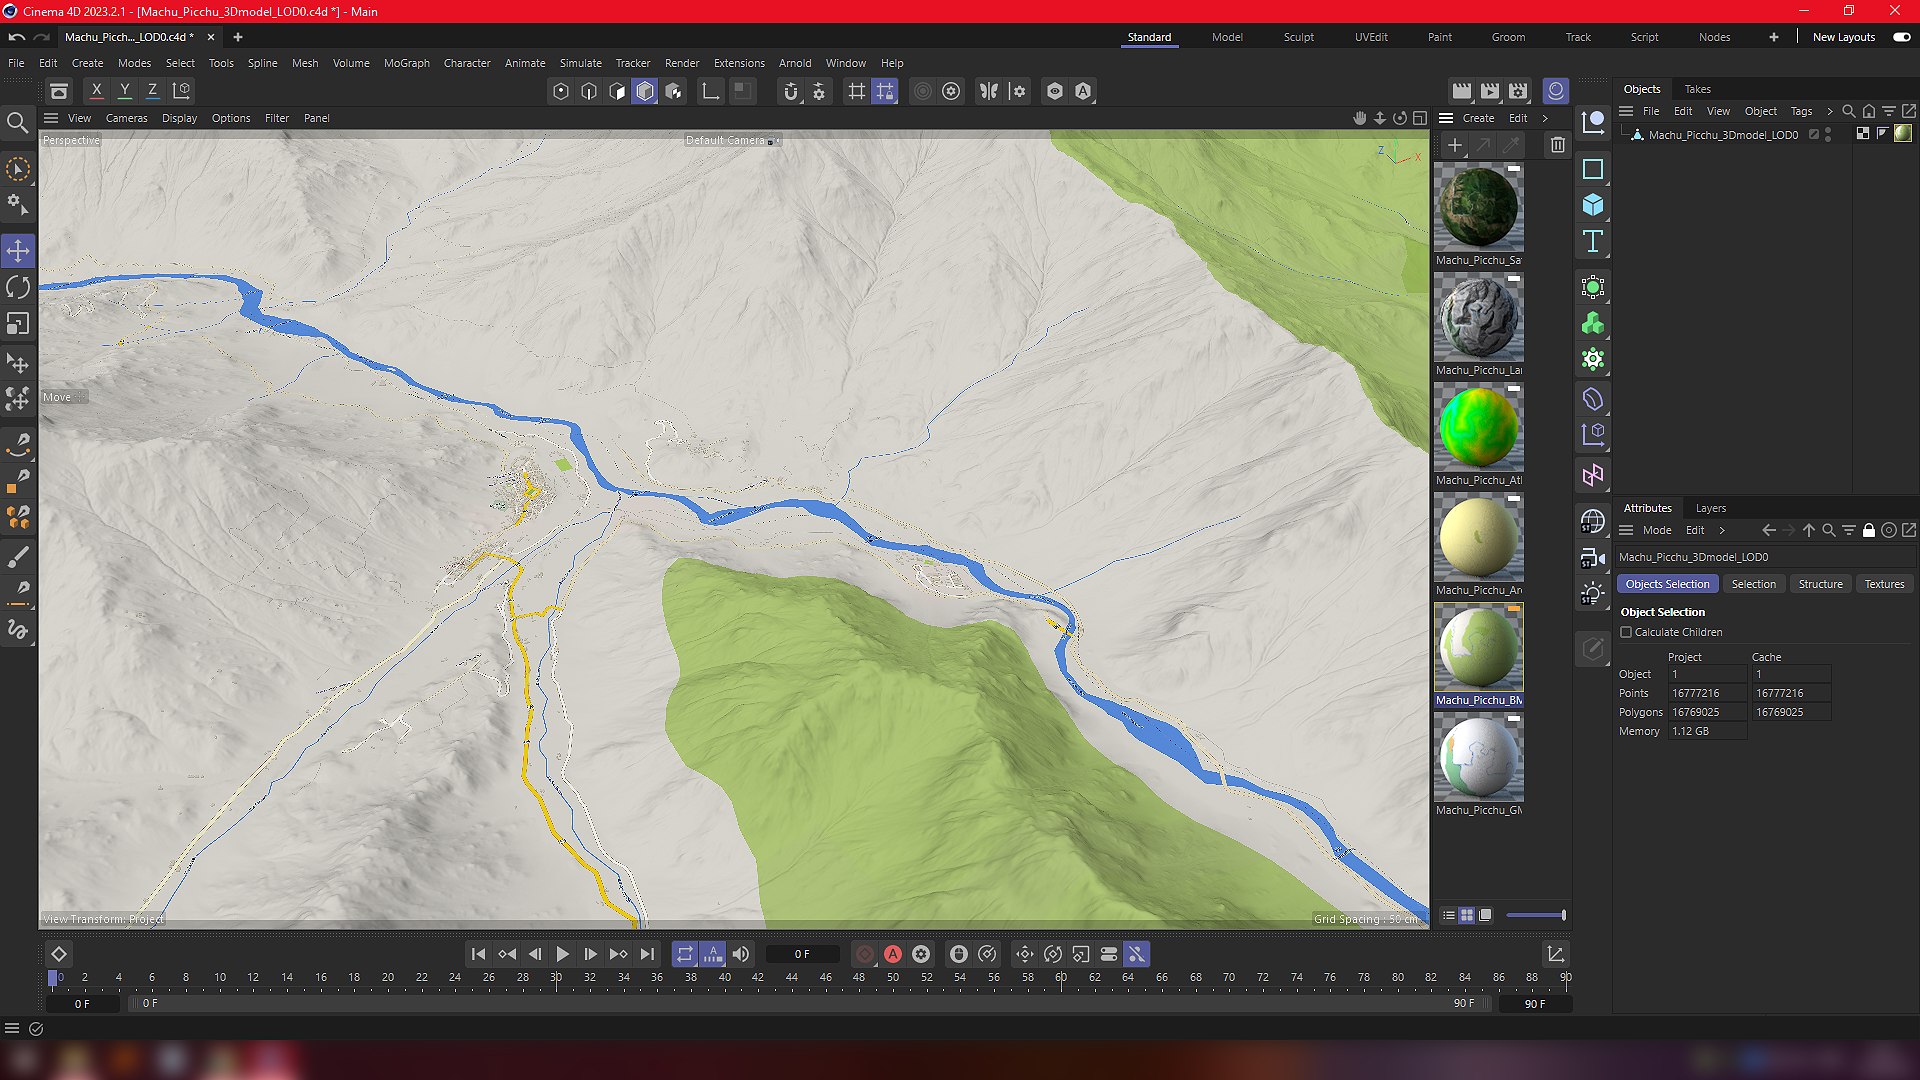Select the Move tool in left toolbar
Viewport: 1920px width, 1080px height.
click(18, 250)
